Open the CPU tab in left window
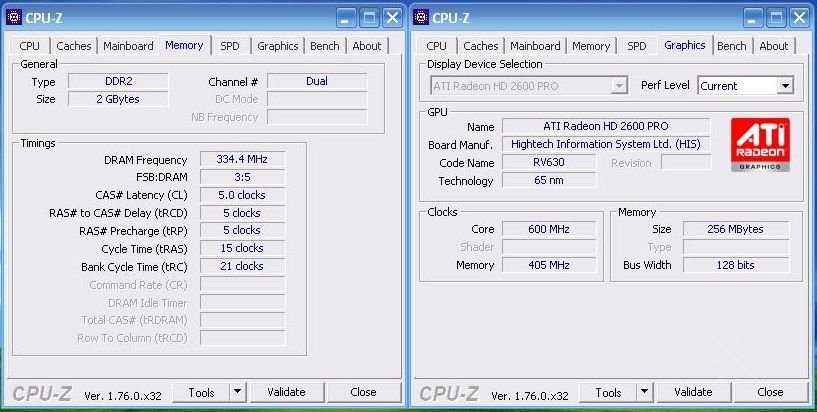This screenshot has height=412, width=817. tap(30, 46)
